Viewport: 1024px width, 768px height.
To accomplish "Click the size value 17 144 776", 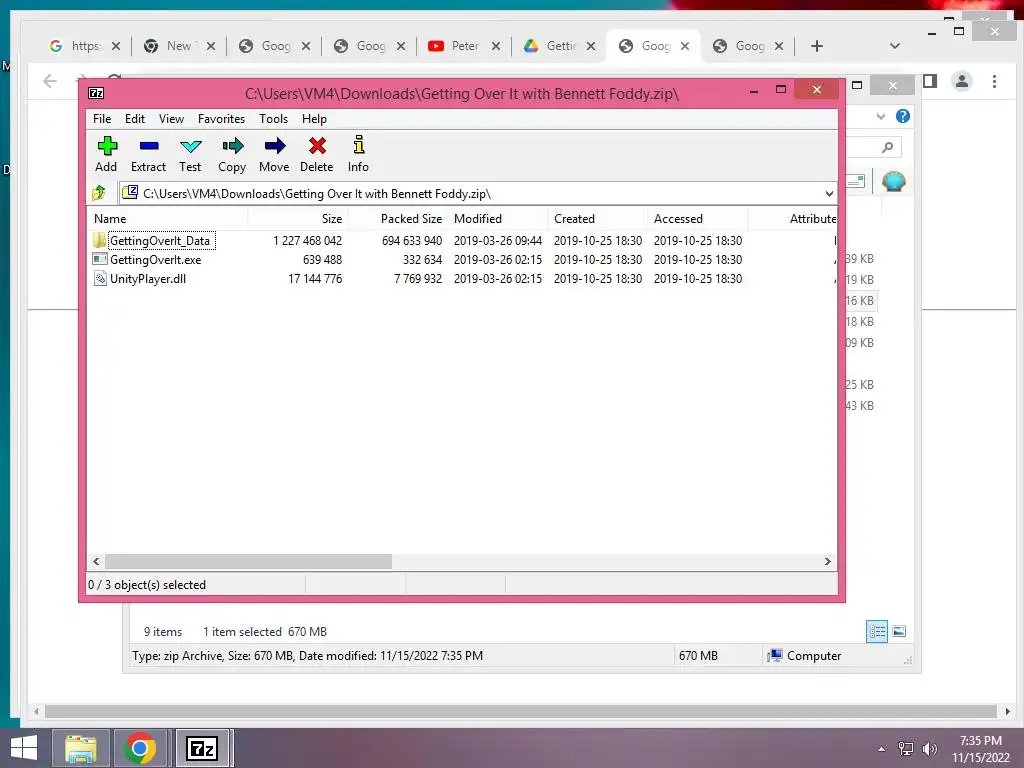I will point(315,279).
